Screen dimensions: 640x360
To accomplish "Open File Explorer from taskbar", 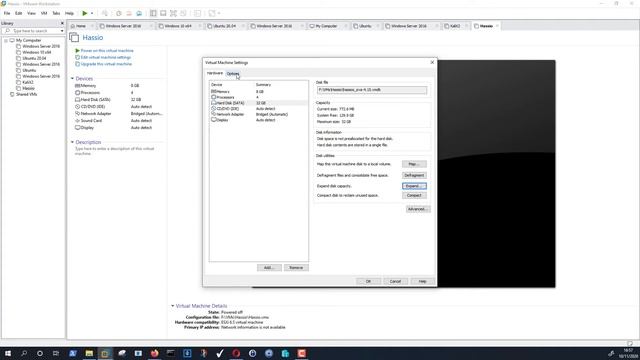I will pyautogui.click(x=89, y=353).
